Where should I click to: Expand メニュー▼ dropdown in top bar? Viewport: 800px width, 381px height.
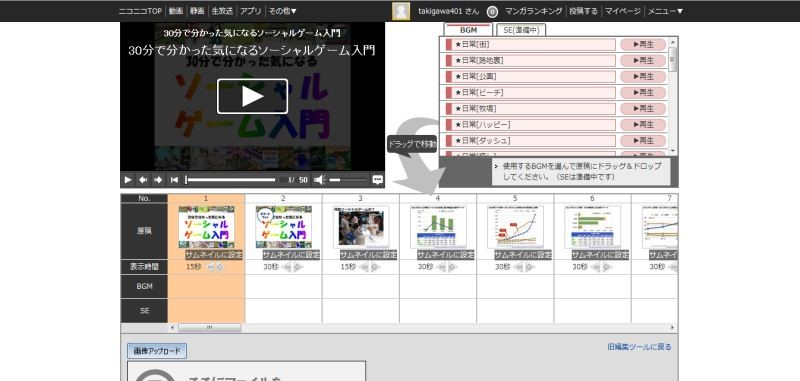coord(665,11)
